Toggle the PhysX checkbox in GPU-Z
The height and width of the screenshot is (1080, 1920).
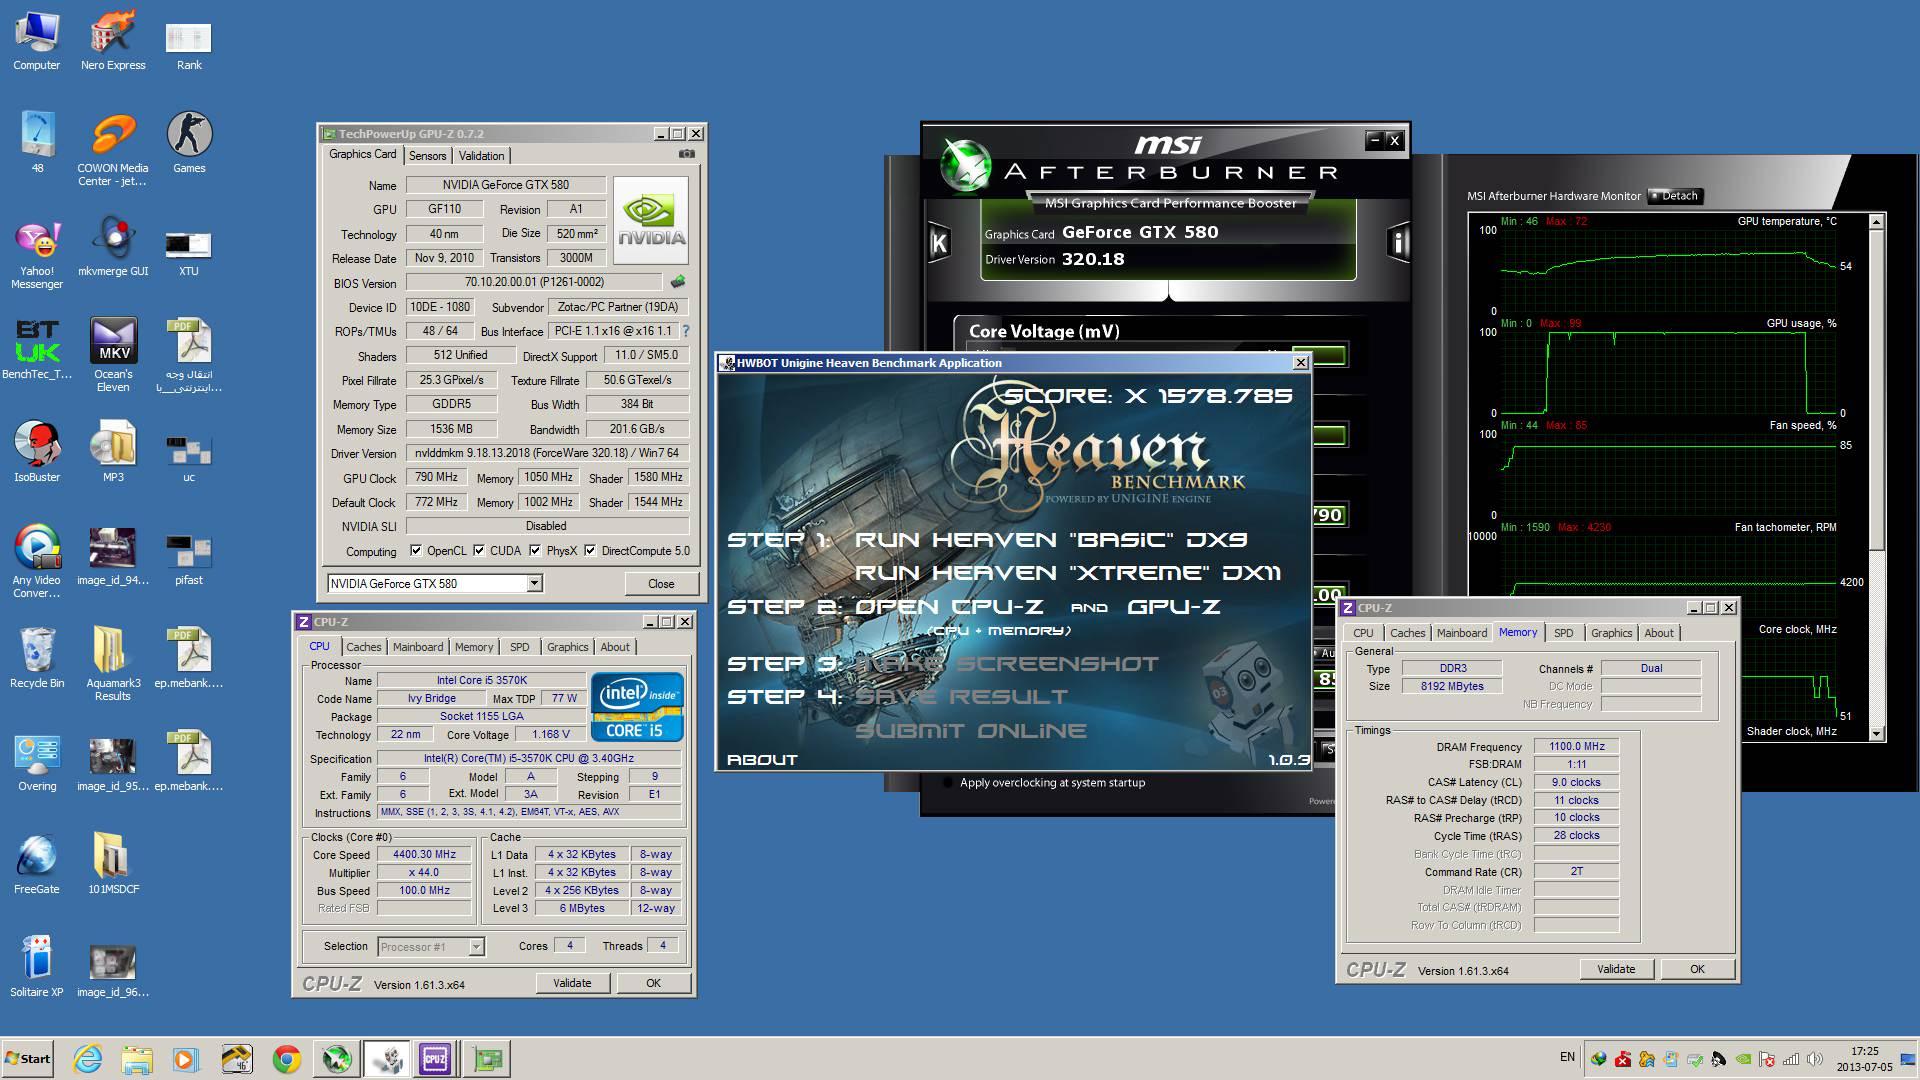(535, 550)
